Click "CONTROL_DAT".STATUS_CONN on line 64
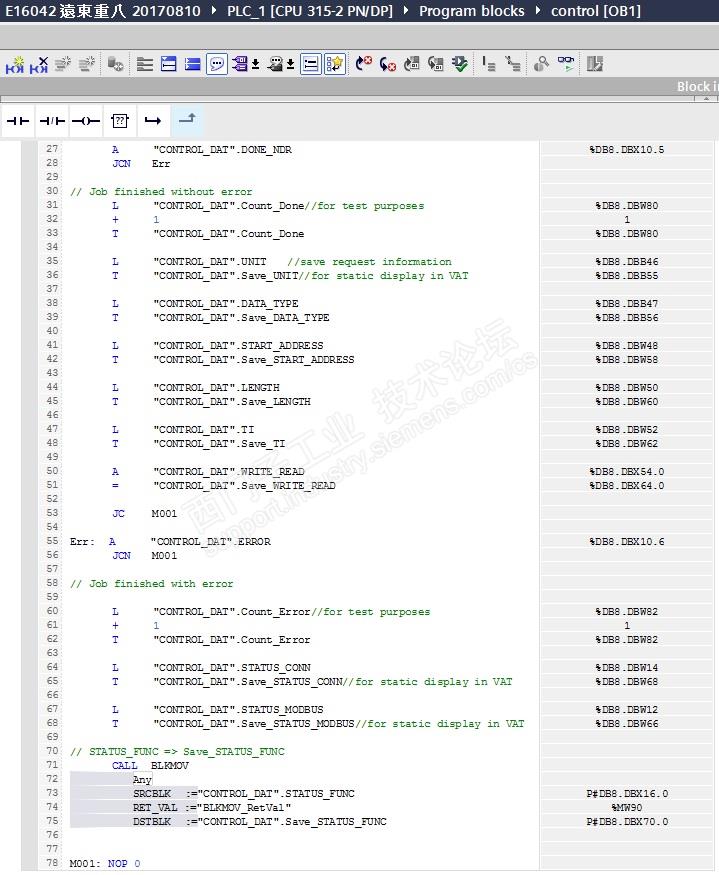 232,667
